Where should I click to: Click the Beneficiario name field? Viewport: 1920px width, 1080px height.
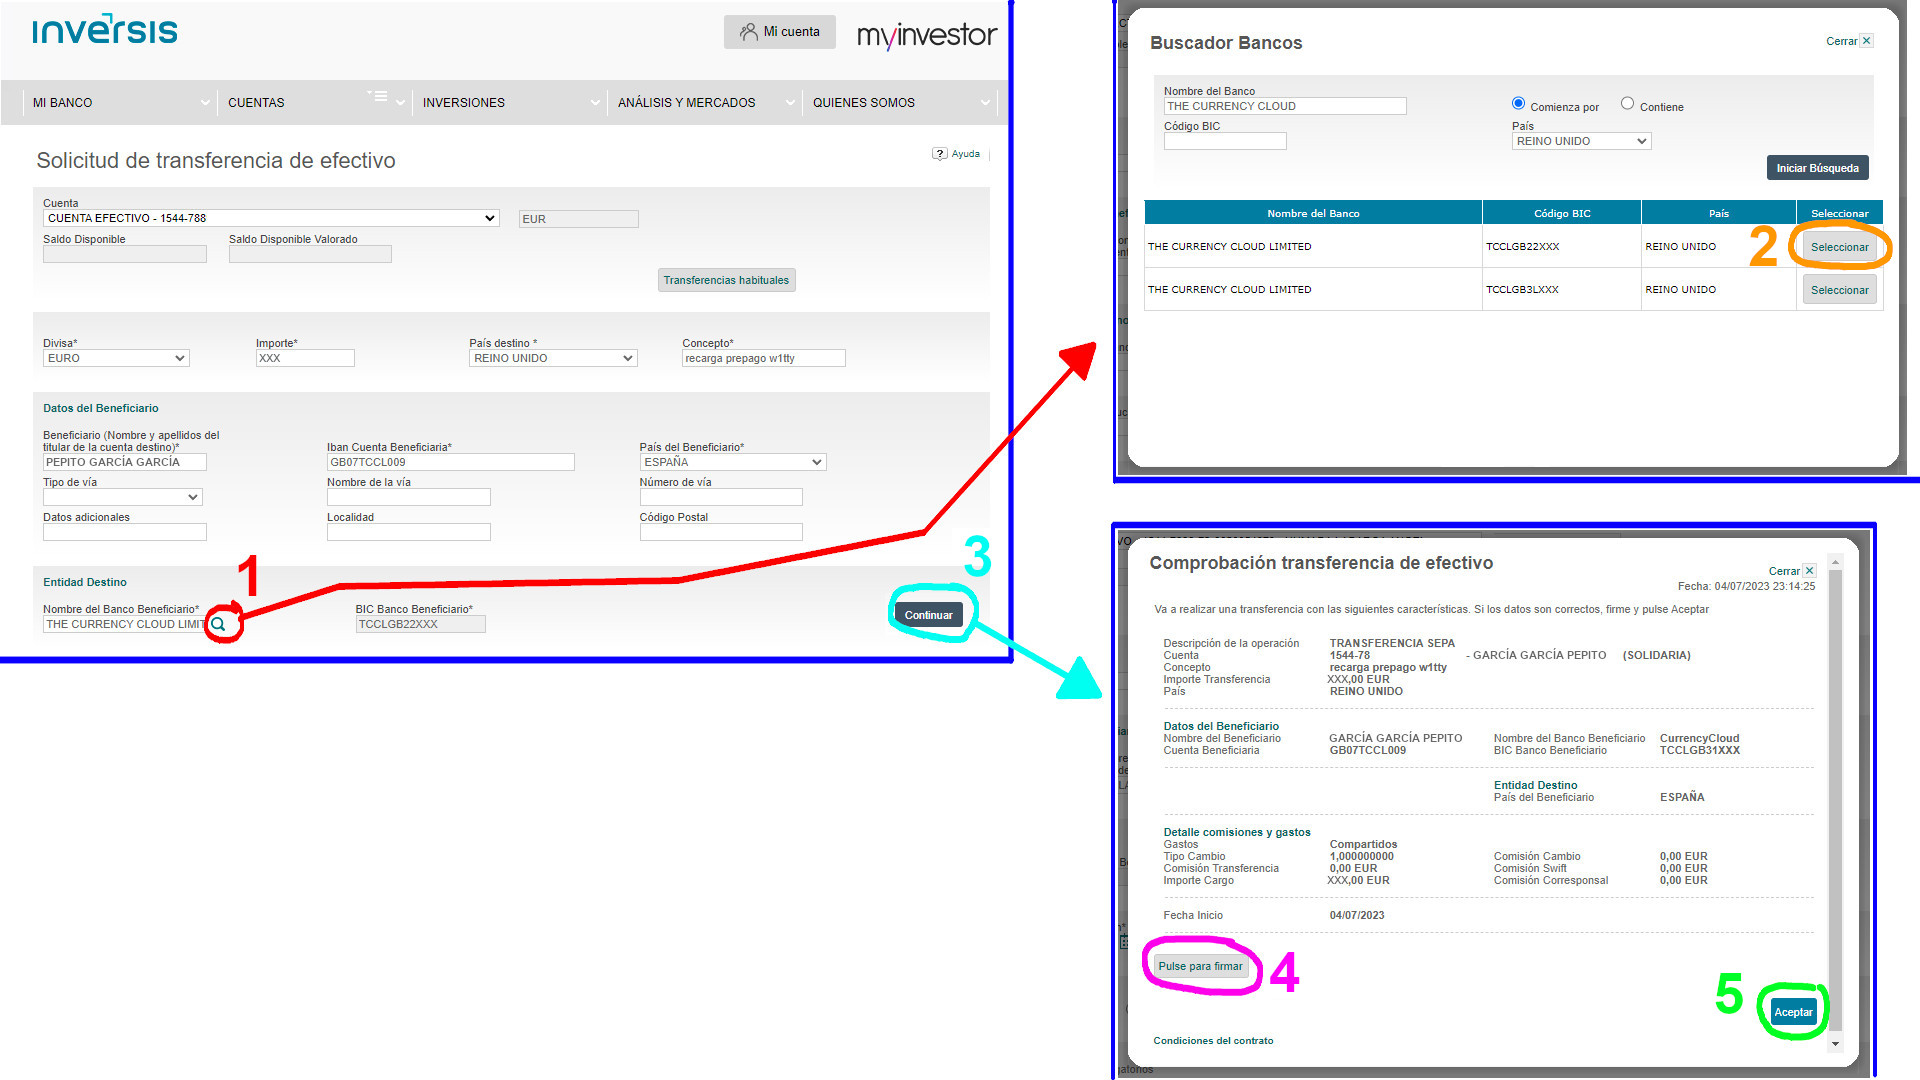125,462
